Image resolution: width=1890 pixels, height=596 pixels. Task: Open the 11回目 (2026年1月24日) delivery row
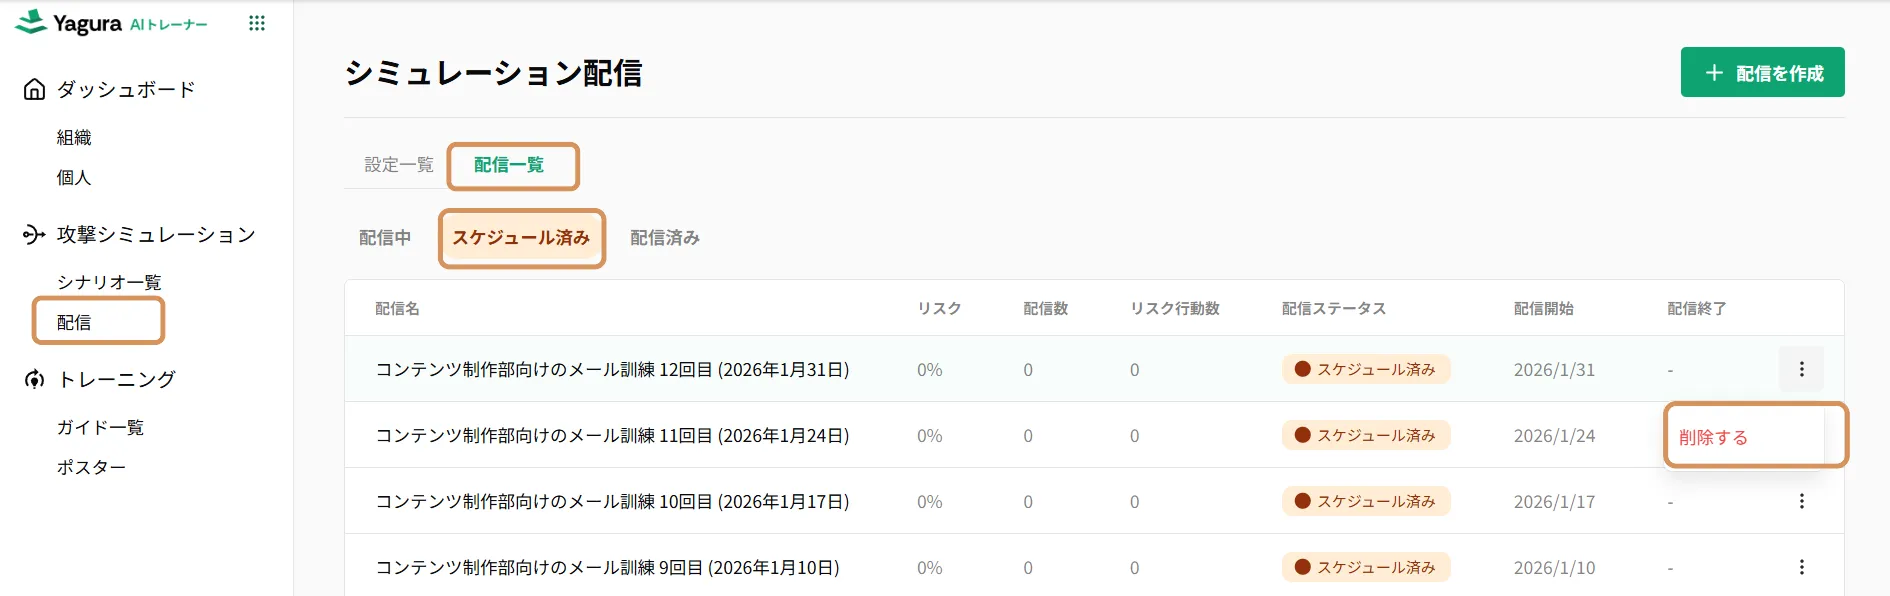612,436
